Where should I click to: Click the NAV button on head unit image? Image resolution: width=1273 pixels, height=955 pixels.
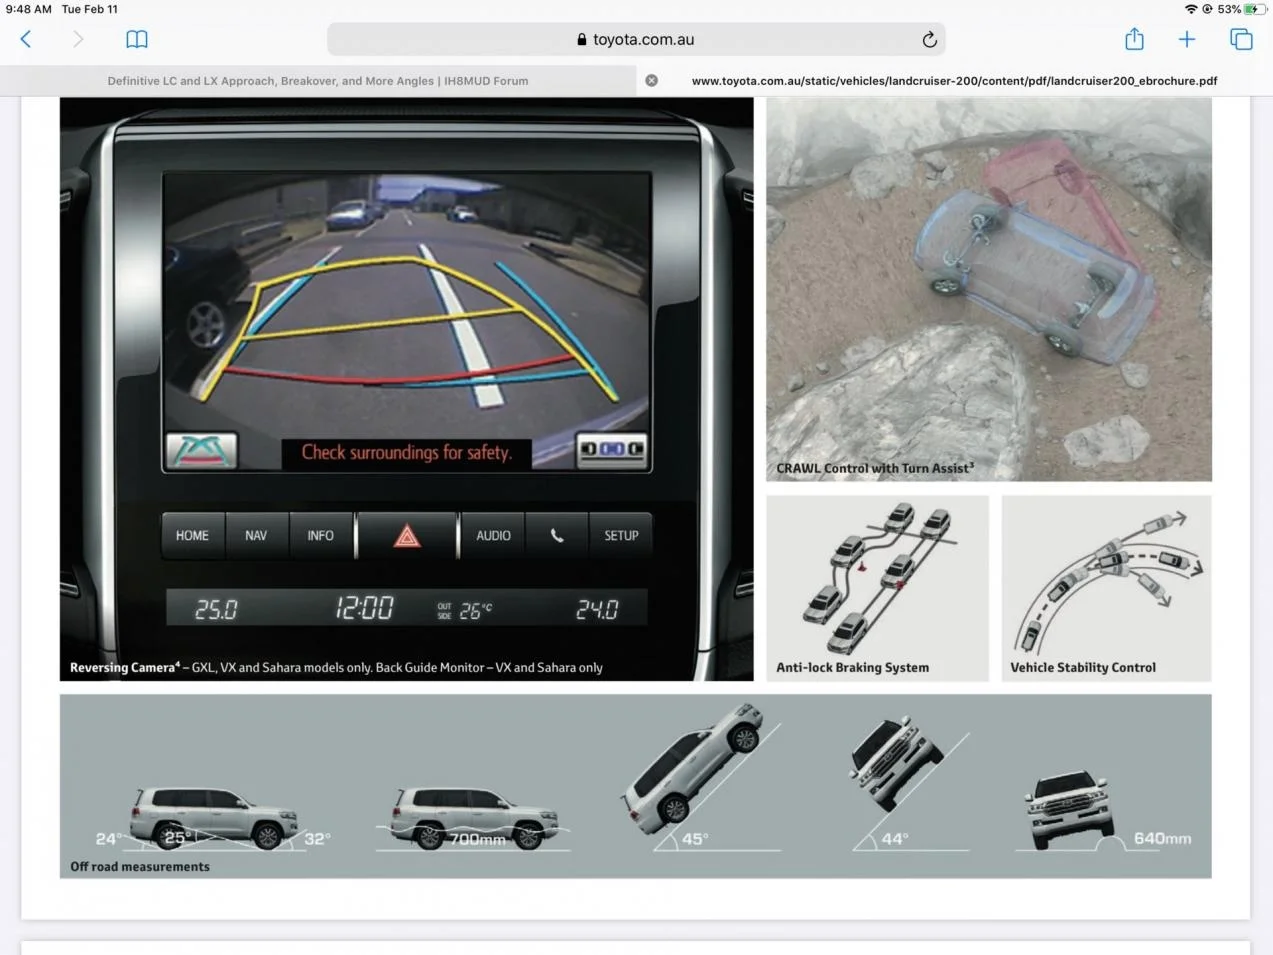coord(256,536)
